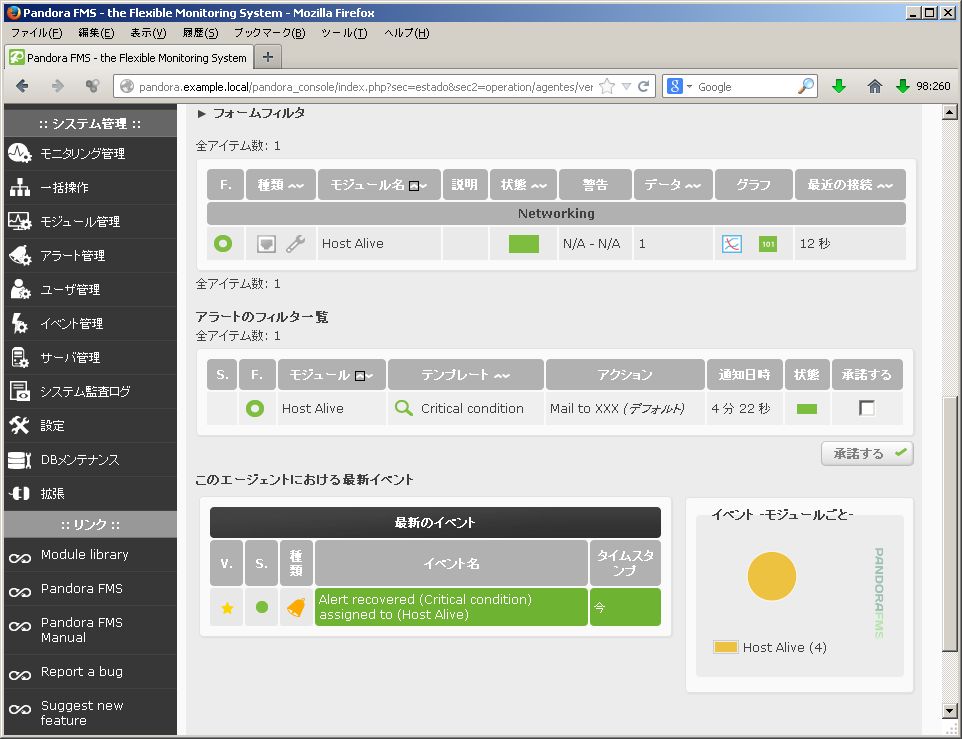Viewport: 962px width, 739px height.
Task: Click the イベント管理 lightning icon
Action: (x=20, y=323)
